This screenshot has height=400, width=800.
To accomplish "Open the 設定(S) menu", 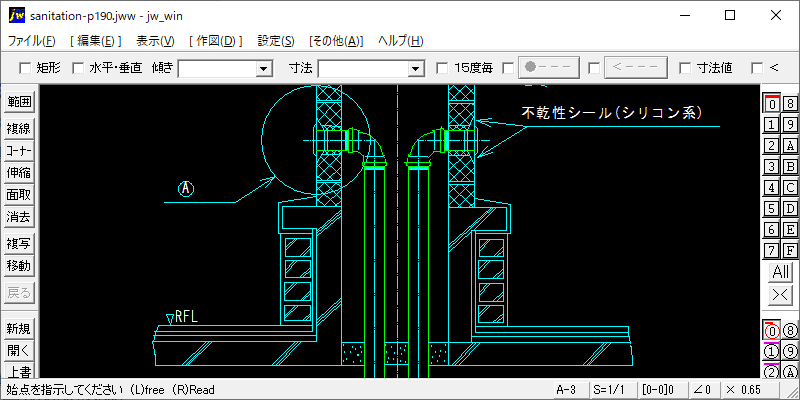I will (x=276, y=41).
